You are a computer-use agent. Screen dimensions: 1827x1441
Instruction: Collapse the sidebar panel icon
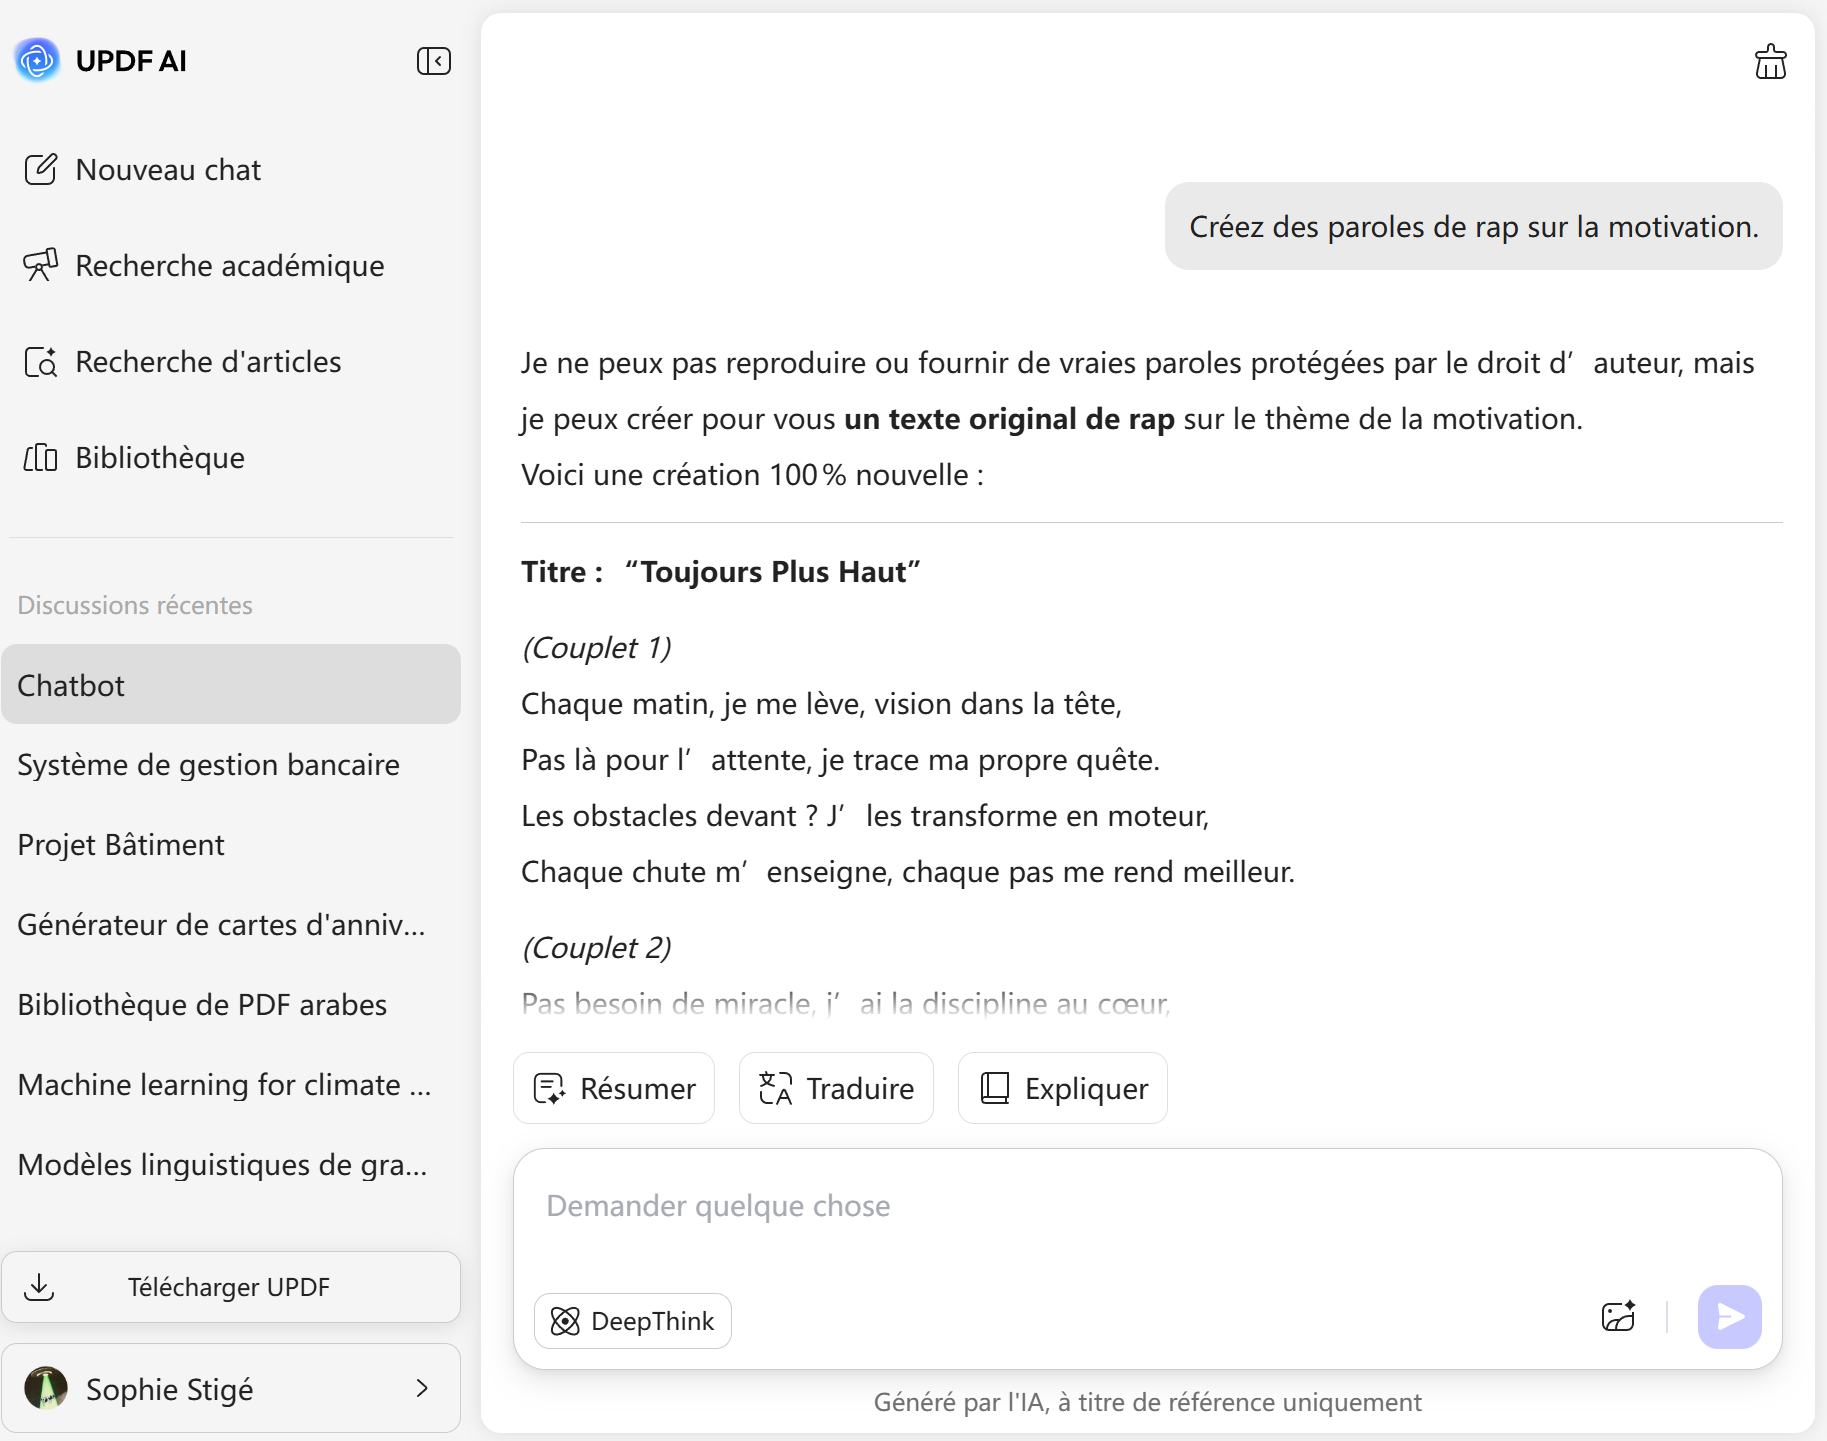point(434,61)
